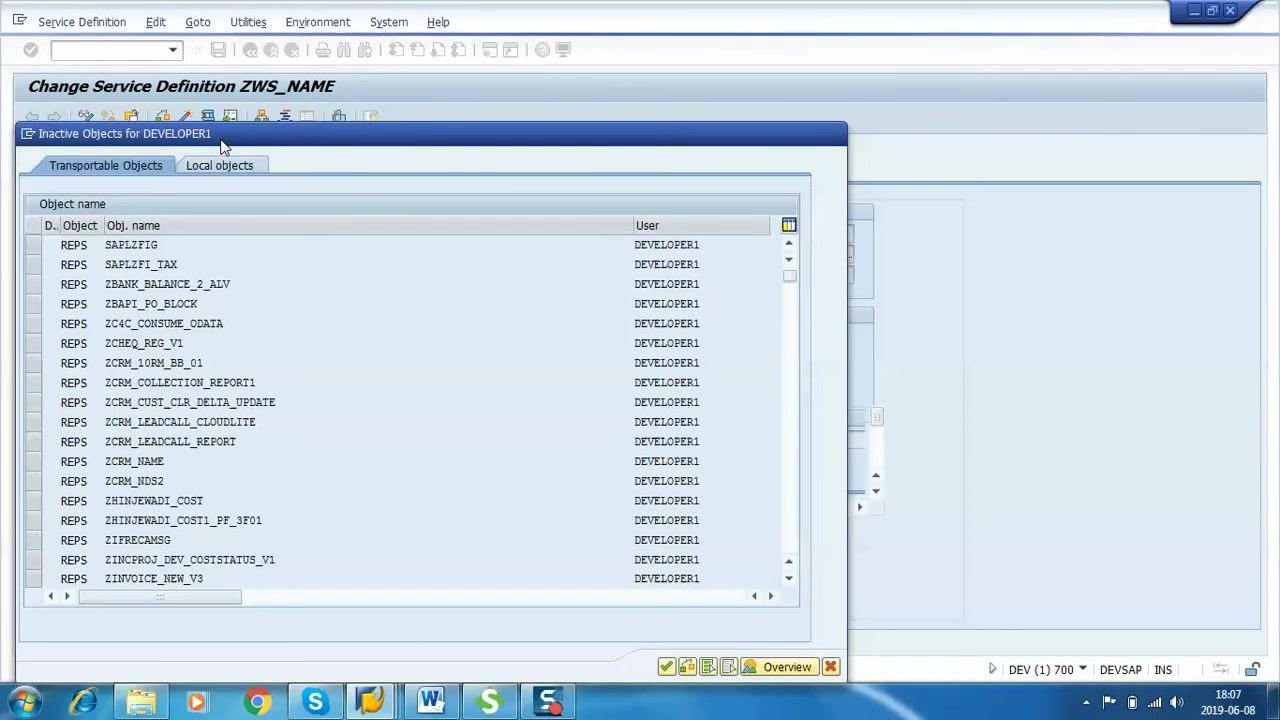Click Save icon in the standard toolbar
The height and width of the screenshot is (720, 1280).
point(218,50)
